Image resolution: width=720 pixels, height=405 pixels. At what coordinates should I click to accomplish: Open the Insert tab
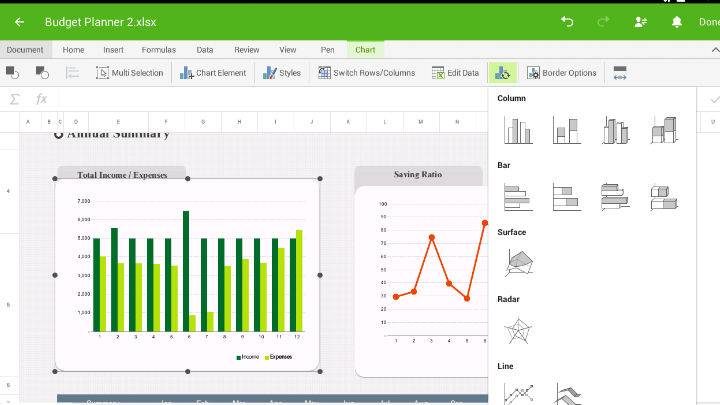[113, 49]
